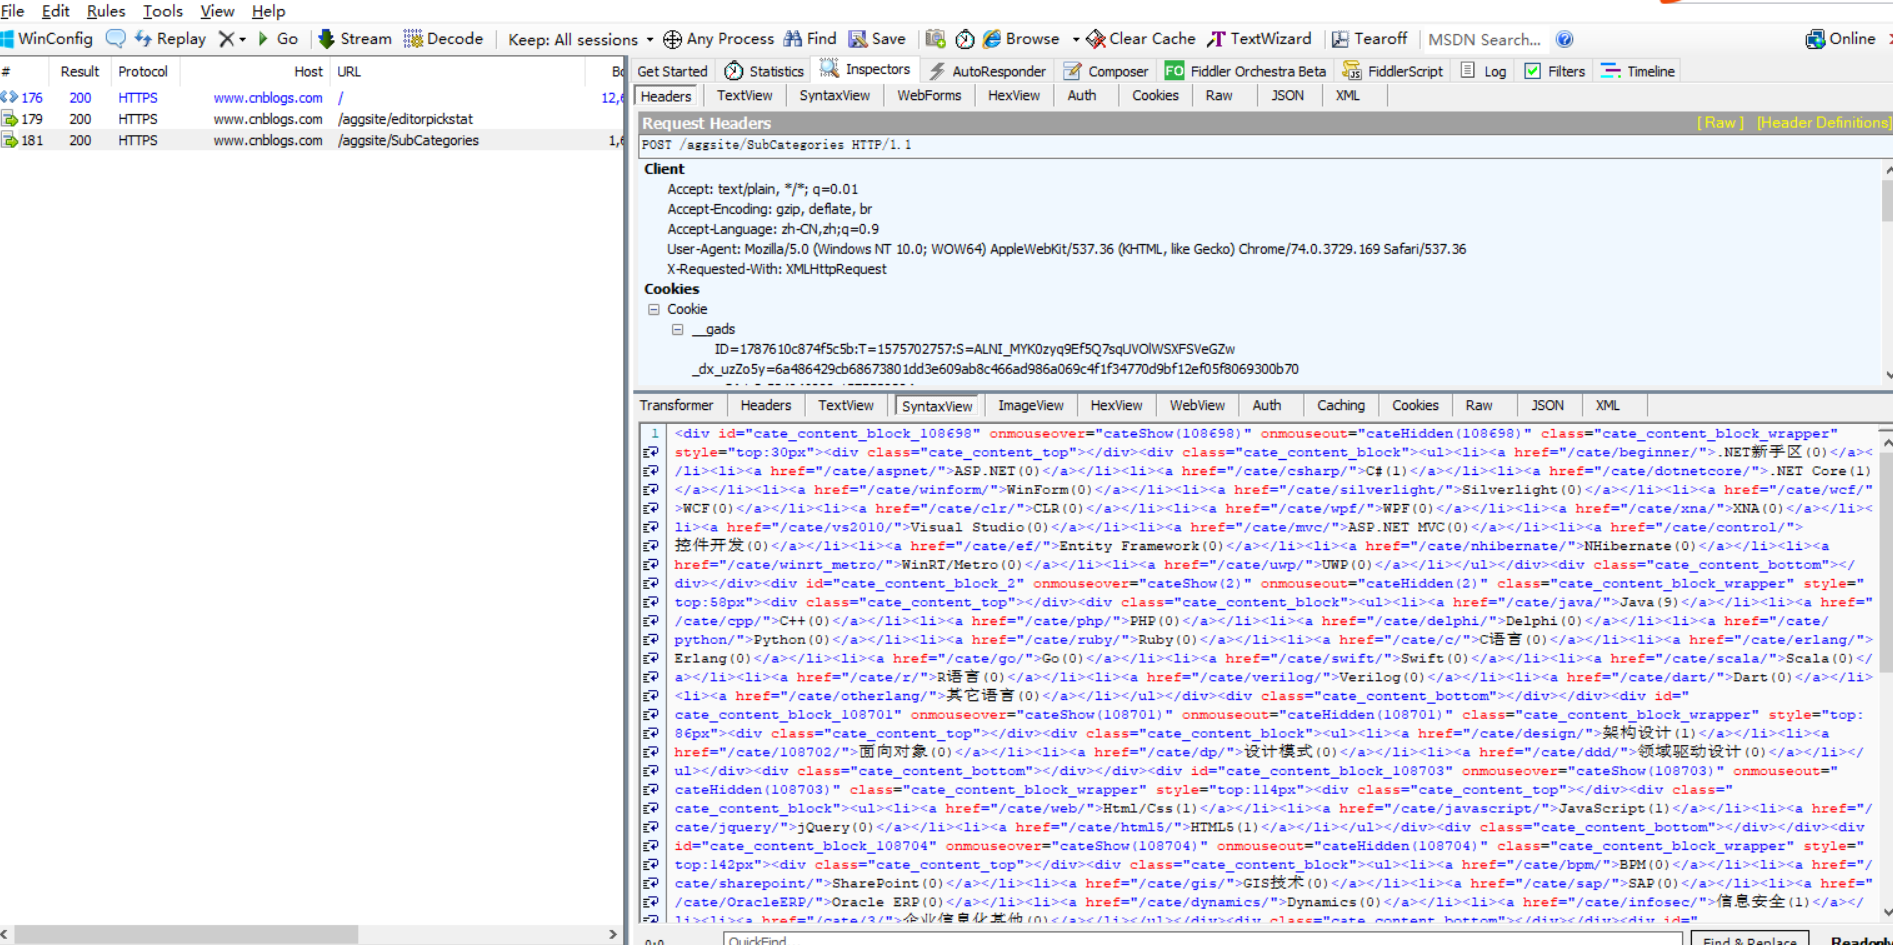Sort sessions by Host column

pos(254,71)
